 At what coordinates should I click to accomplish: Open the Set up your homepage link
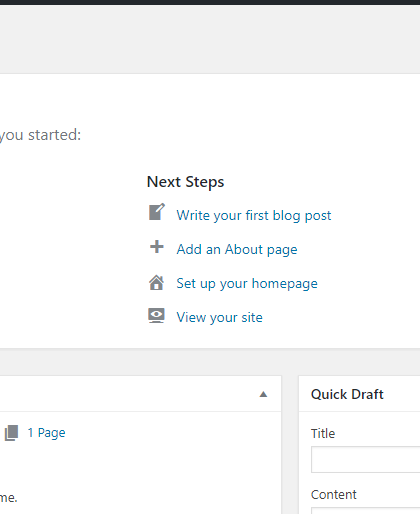247,284
